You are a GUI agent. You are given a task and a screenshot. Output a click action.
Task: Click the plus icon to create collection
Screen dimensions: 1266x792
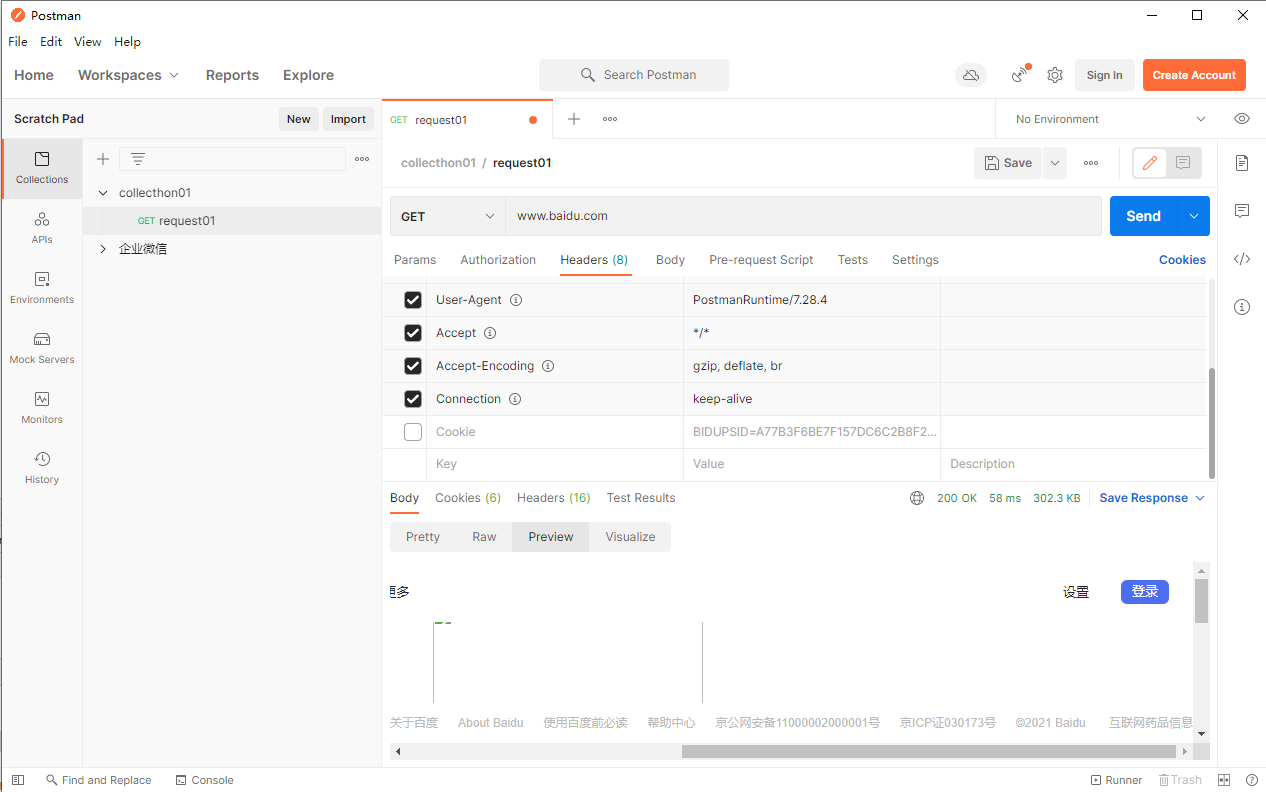102,159
